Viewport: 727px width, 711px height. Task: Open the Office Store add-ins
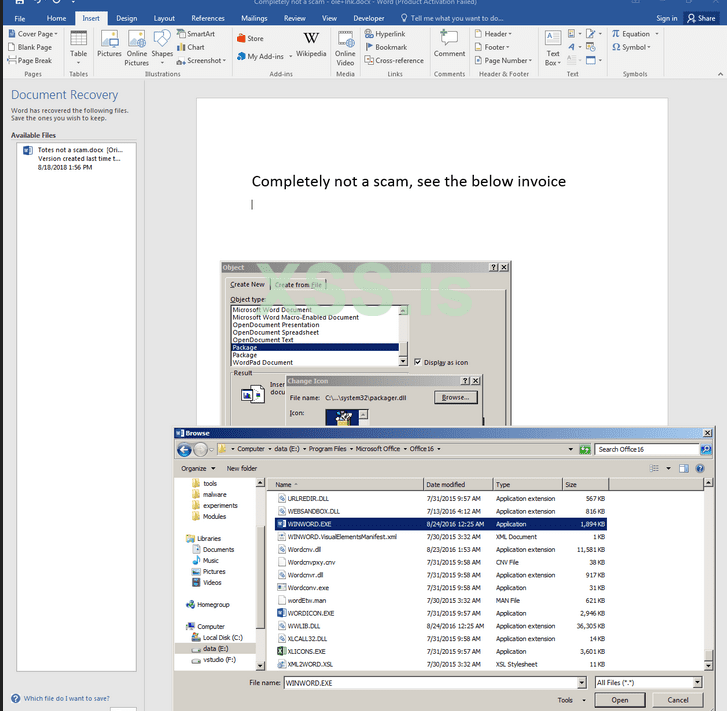[250, 38]
